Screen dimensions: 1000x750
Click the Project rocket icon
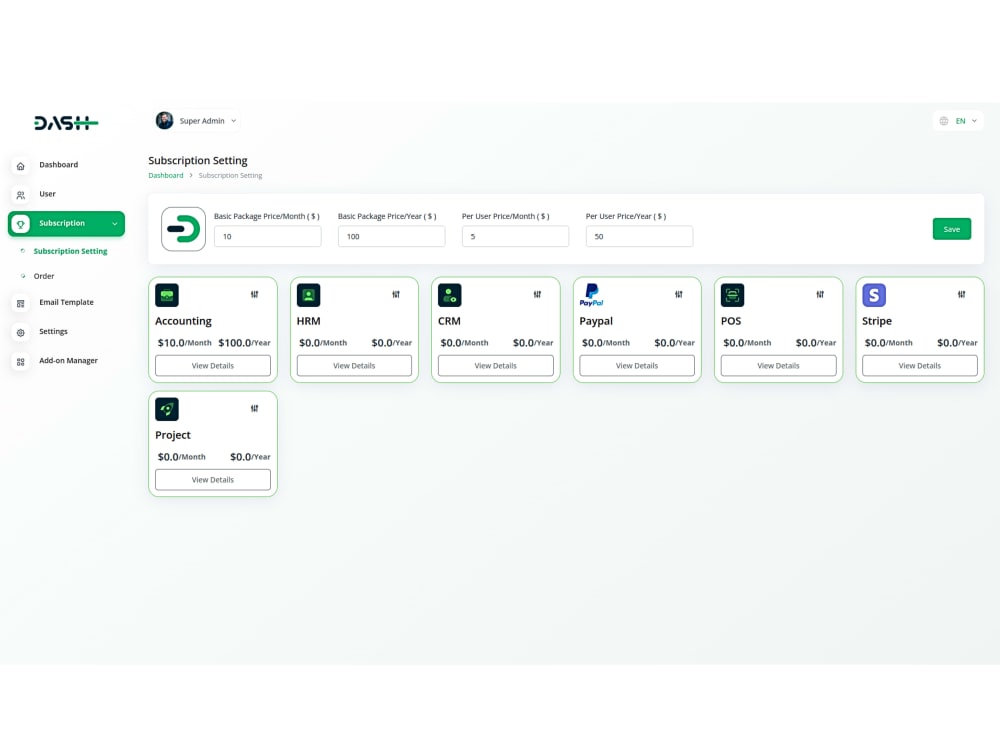coord(167,409)
